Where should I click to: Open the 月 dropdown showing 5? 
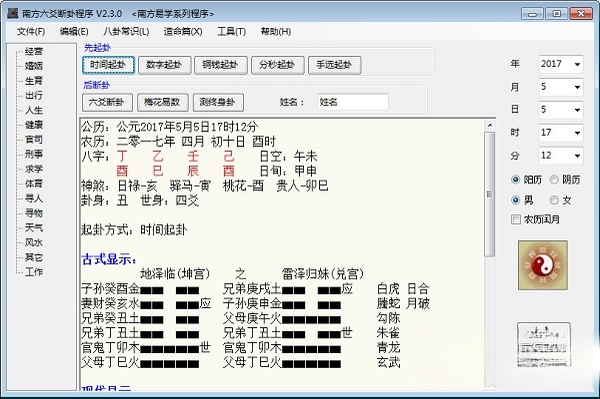point(561,87)
